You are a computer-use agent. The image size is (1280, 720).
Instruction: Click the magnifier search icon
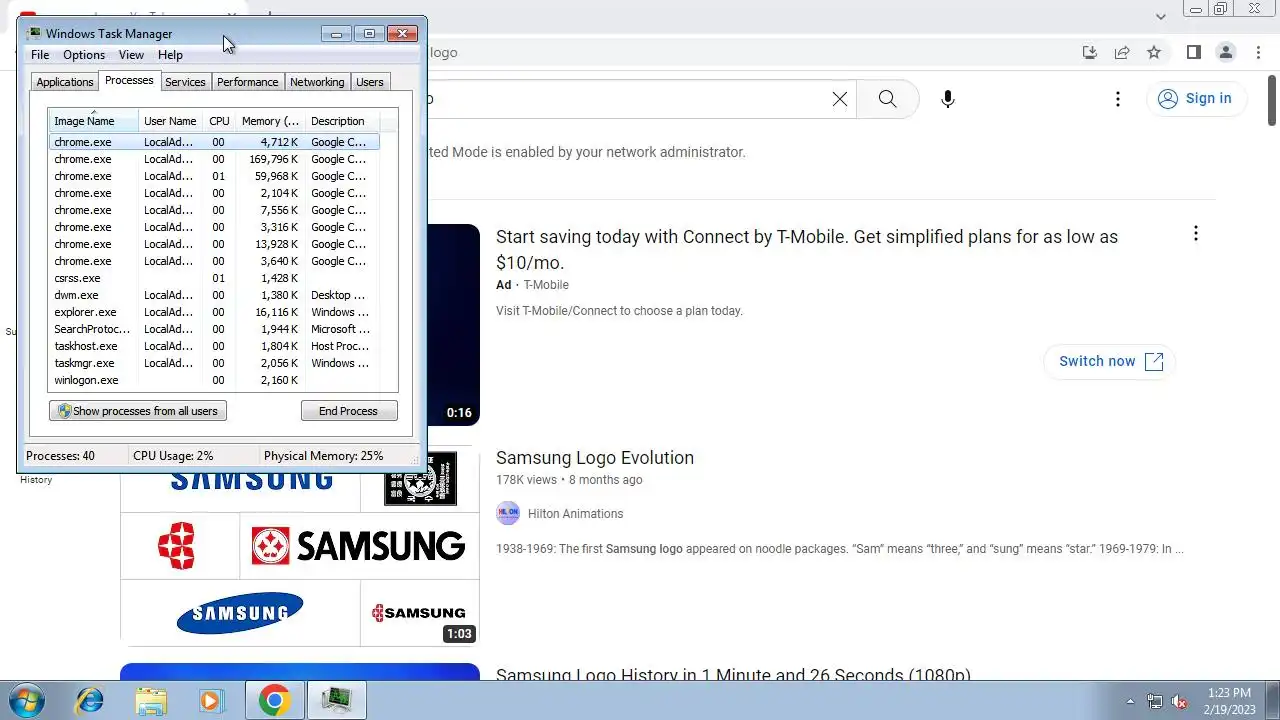tap(887, 99)
